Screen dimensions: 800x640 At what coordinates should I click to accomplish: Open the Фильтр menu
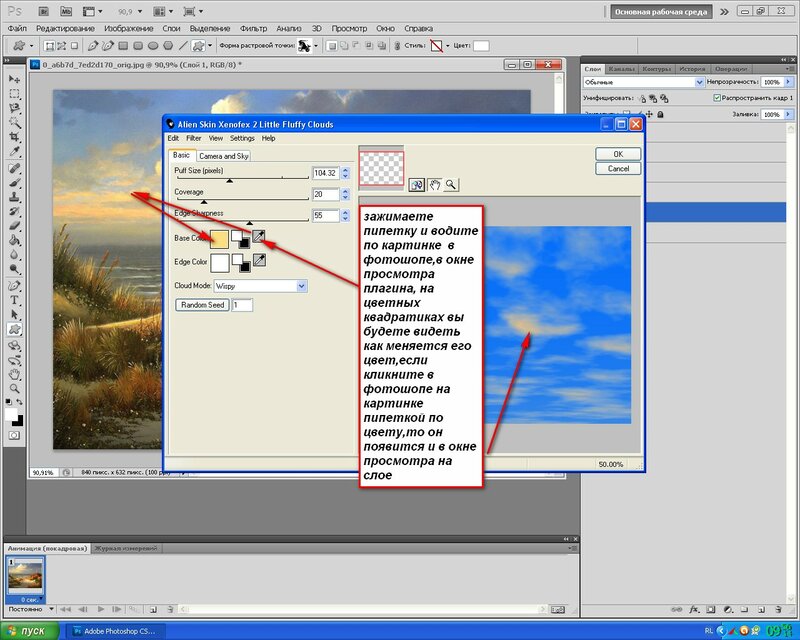point(253,29)
